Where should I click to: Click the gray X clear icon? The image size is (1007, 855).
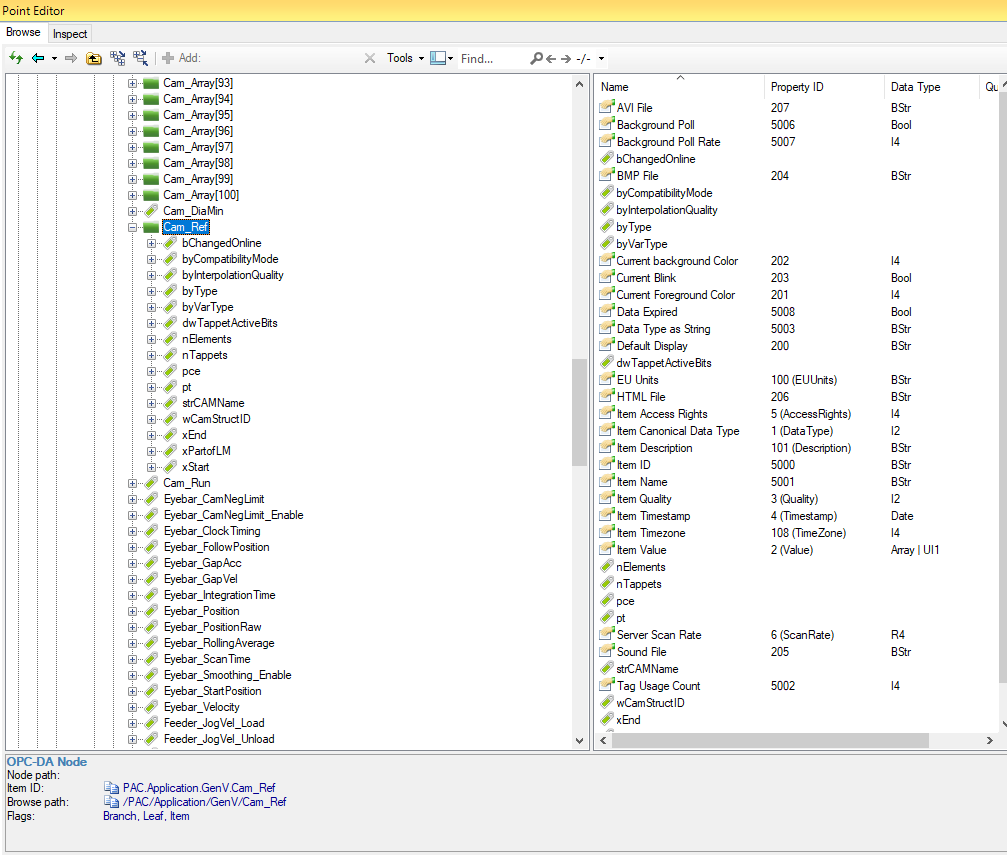click(370, 58)
